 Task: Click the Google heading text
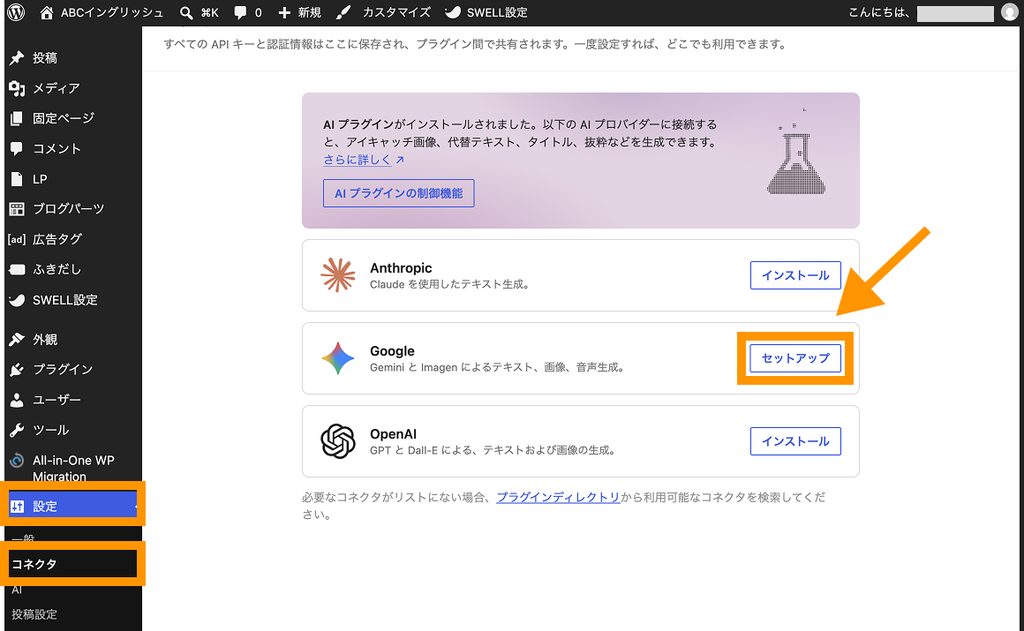pos(392,351)
